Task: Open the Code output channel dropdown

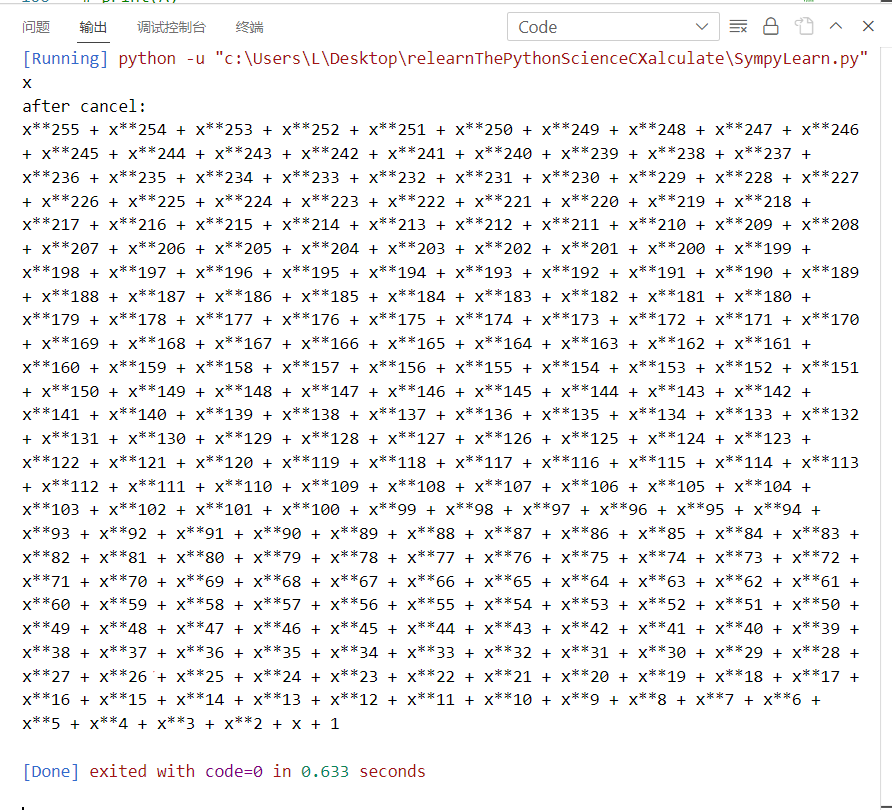Action: tap(613, 27)
